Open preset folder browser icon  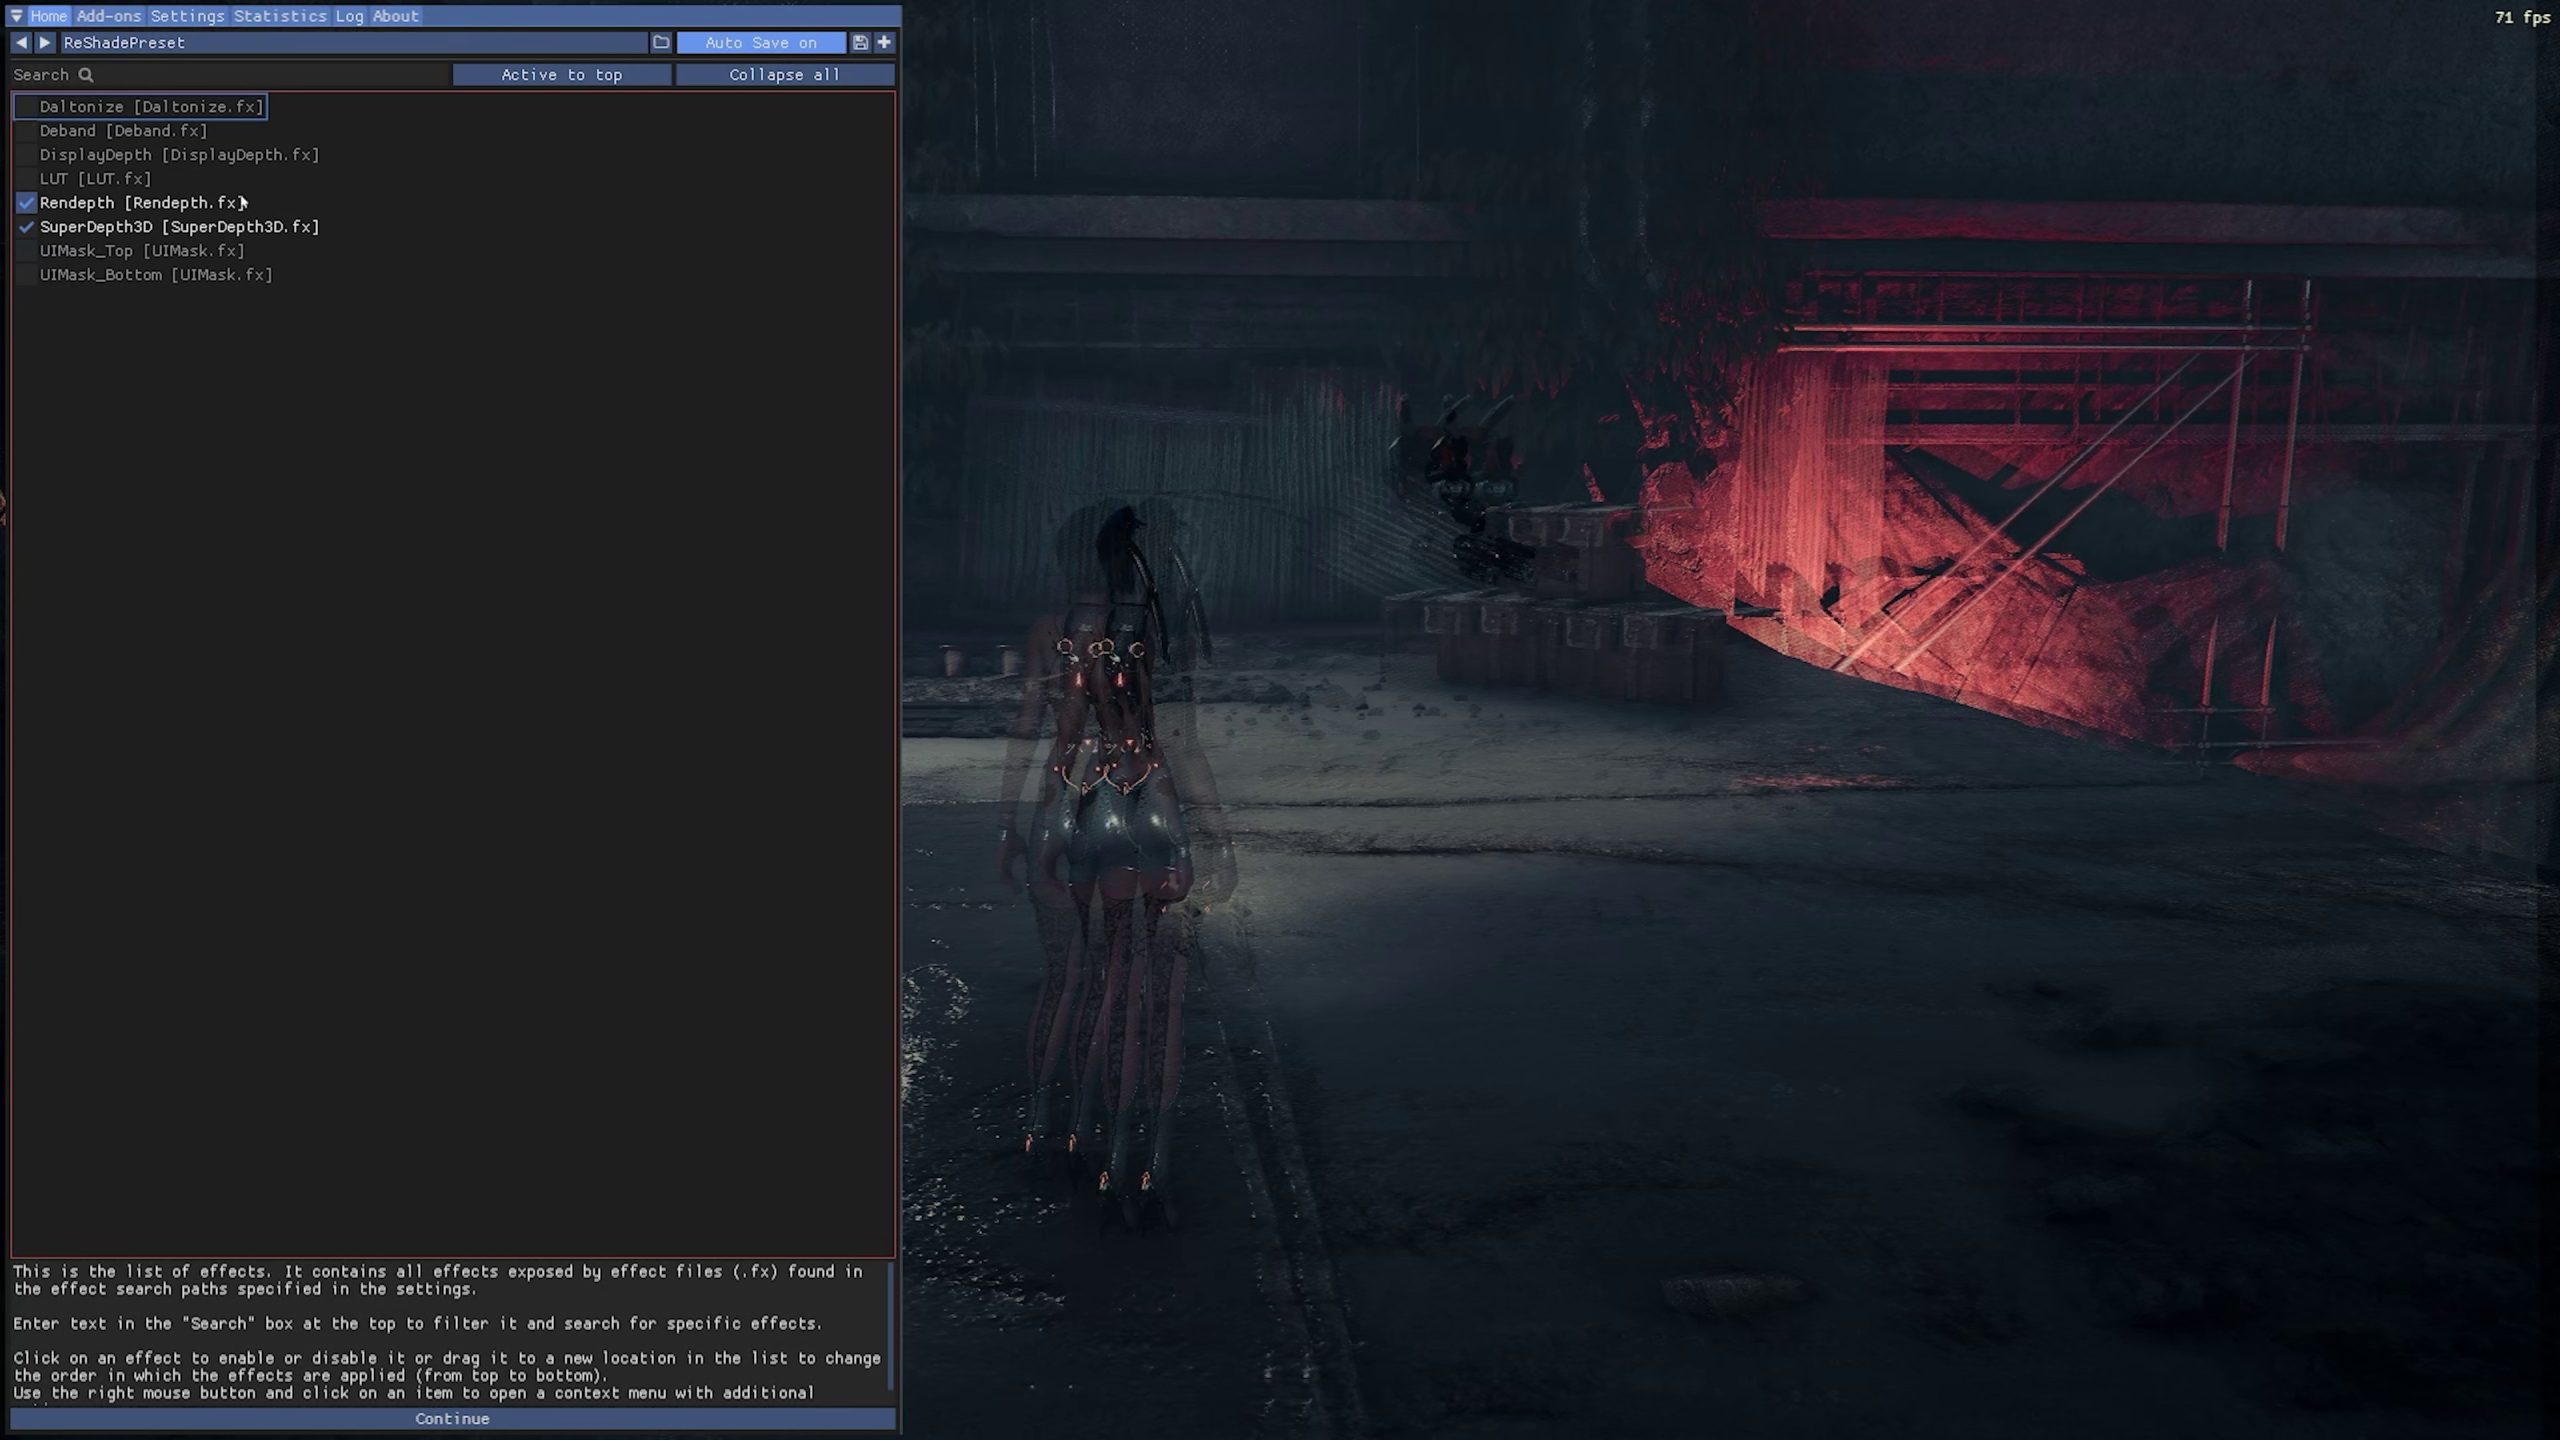coord(661,42)
